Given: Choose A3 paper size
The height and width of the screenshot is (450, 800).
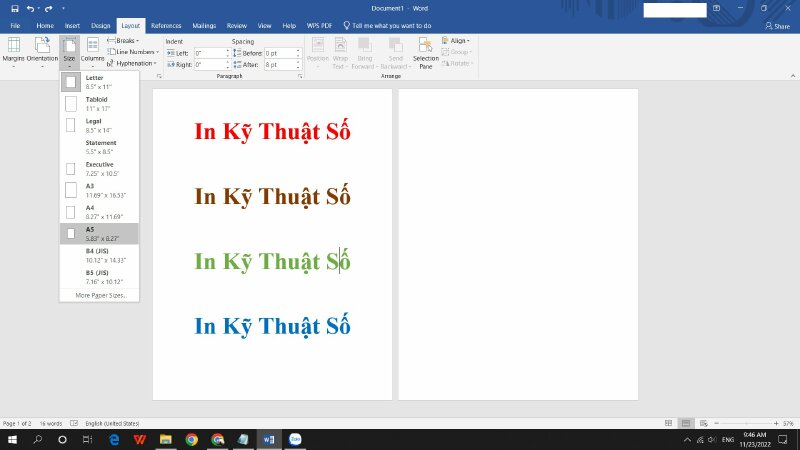Looking at the screenshot, I should click(99, 190).
